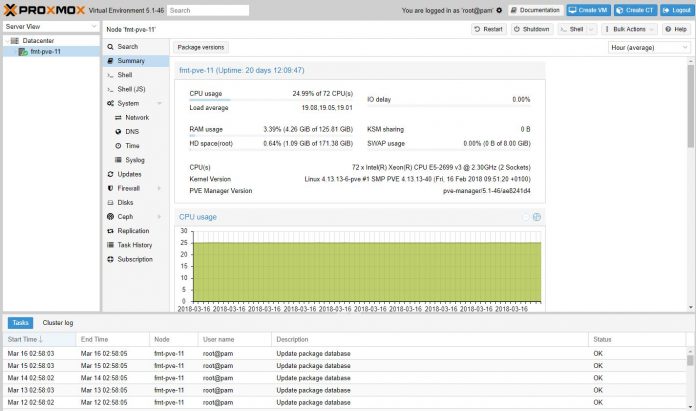This screenshot has height=411, width=696.
Task: Open the Bulk Actions dropdown
Action: pyautogui.click(x=629, y=29)
